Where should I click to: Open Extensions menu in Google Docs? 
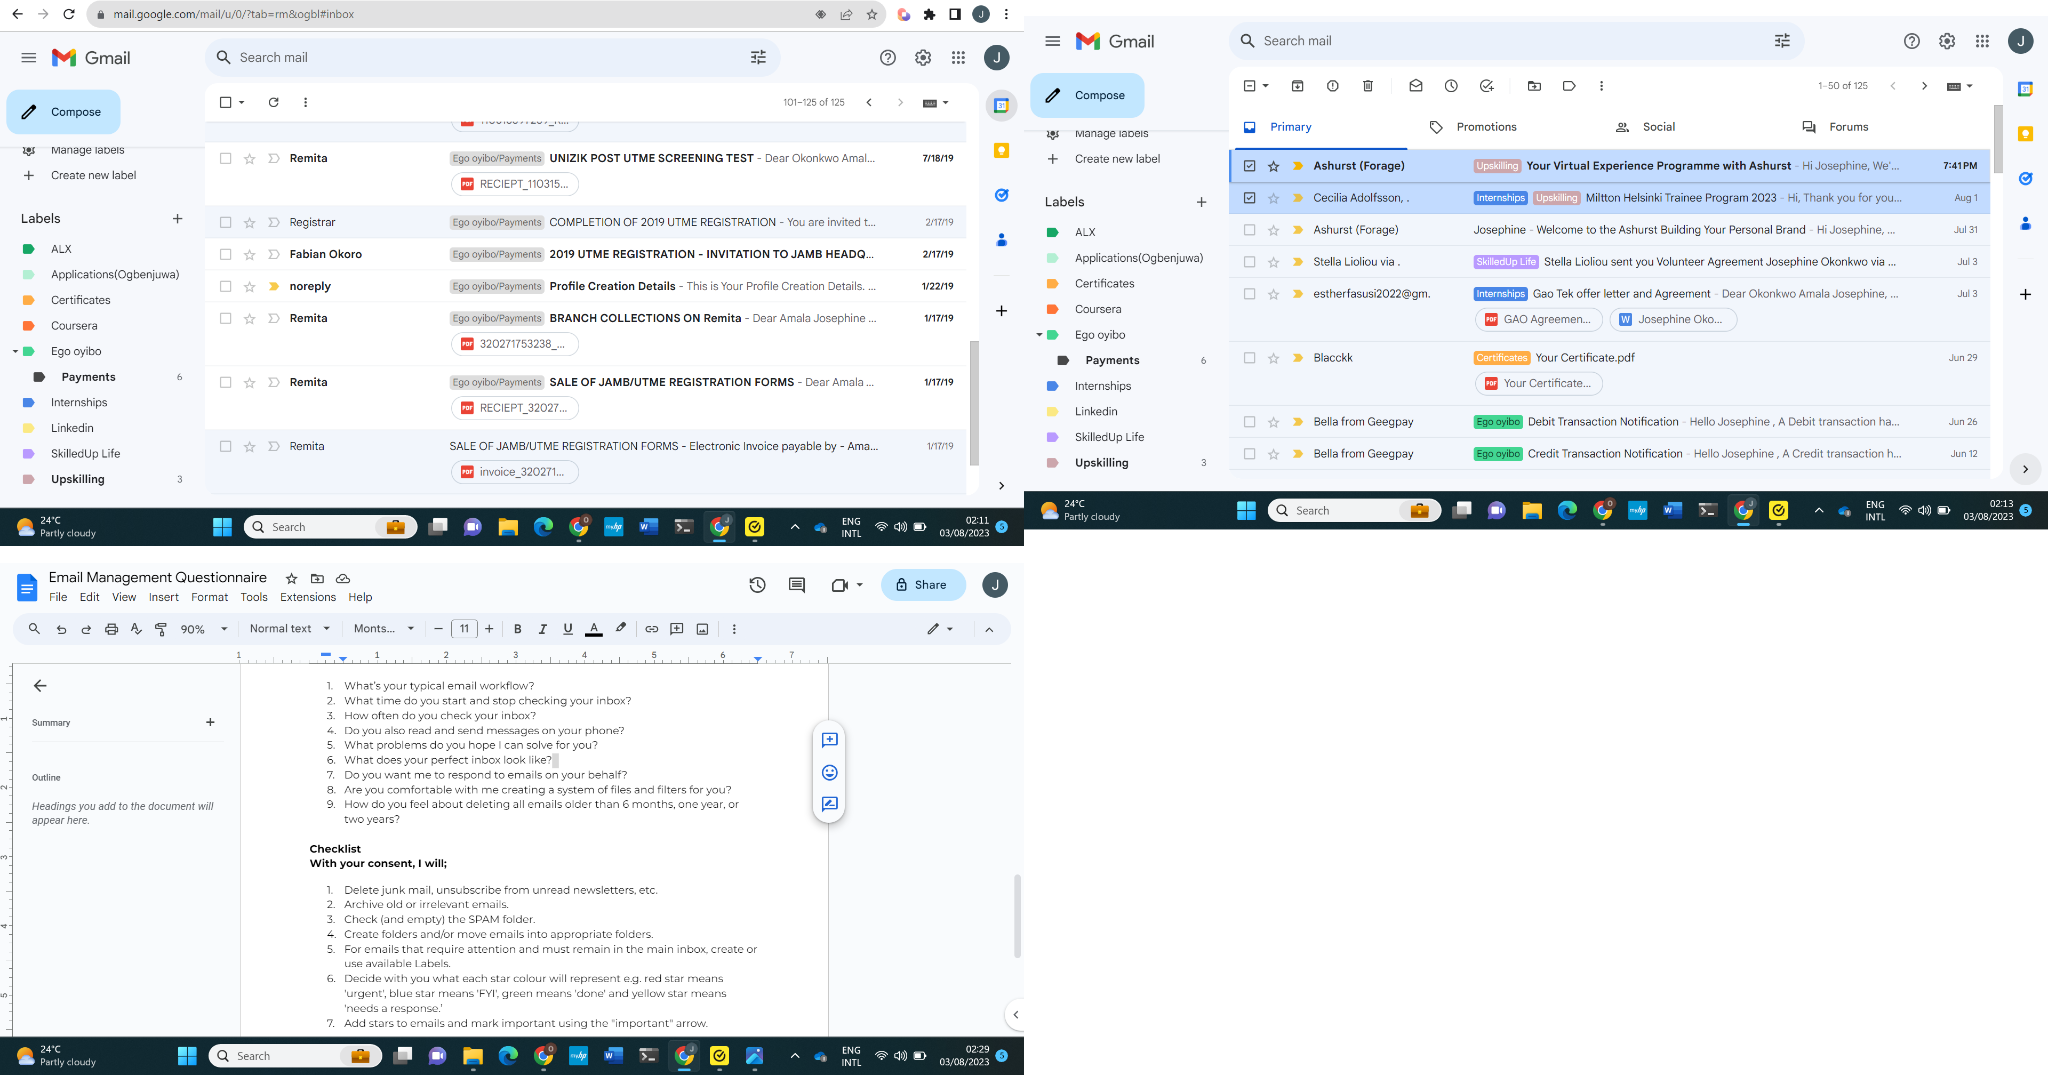click(x=308, y=597)
